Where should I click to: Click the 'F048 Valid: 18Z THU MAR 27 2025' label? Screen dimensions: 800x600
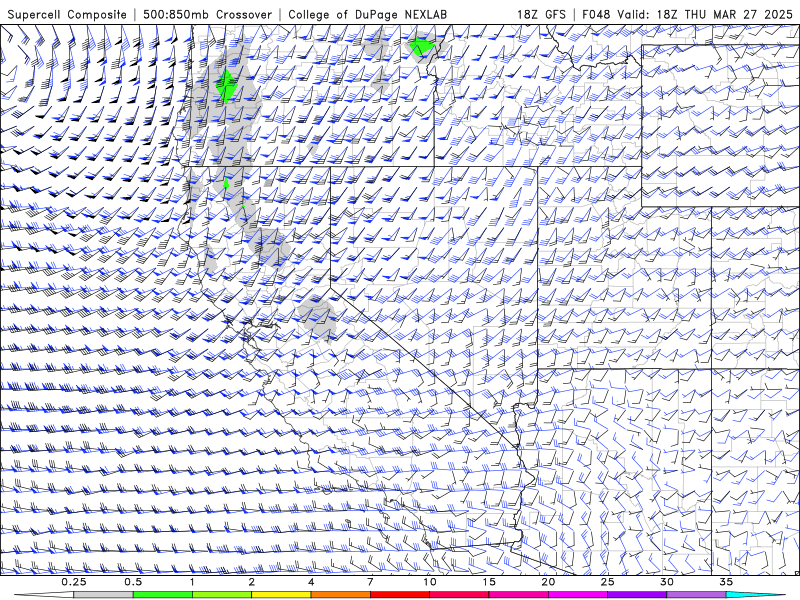687,14
